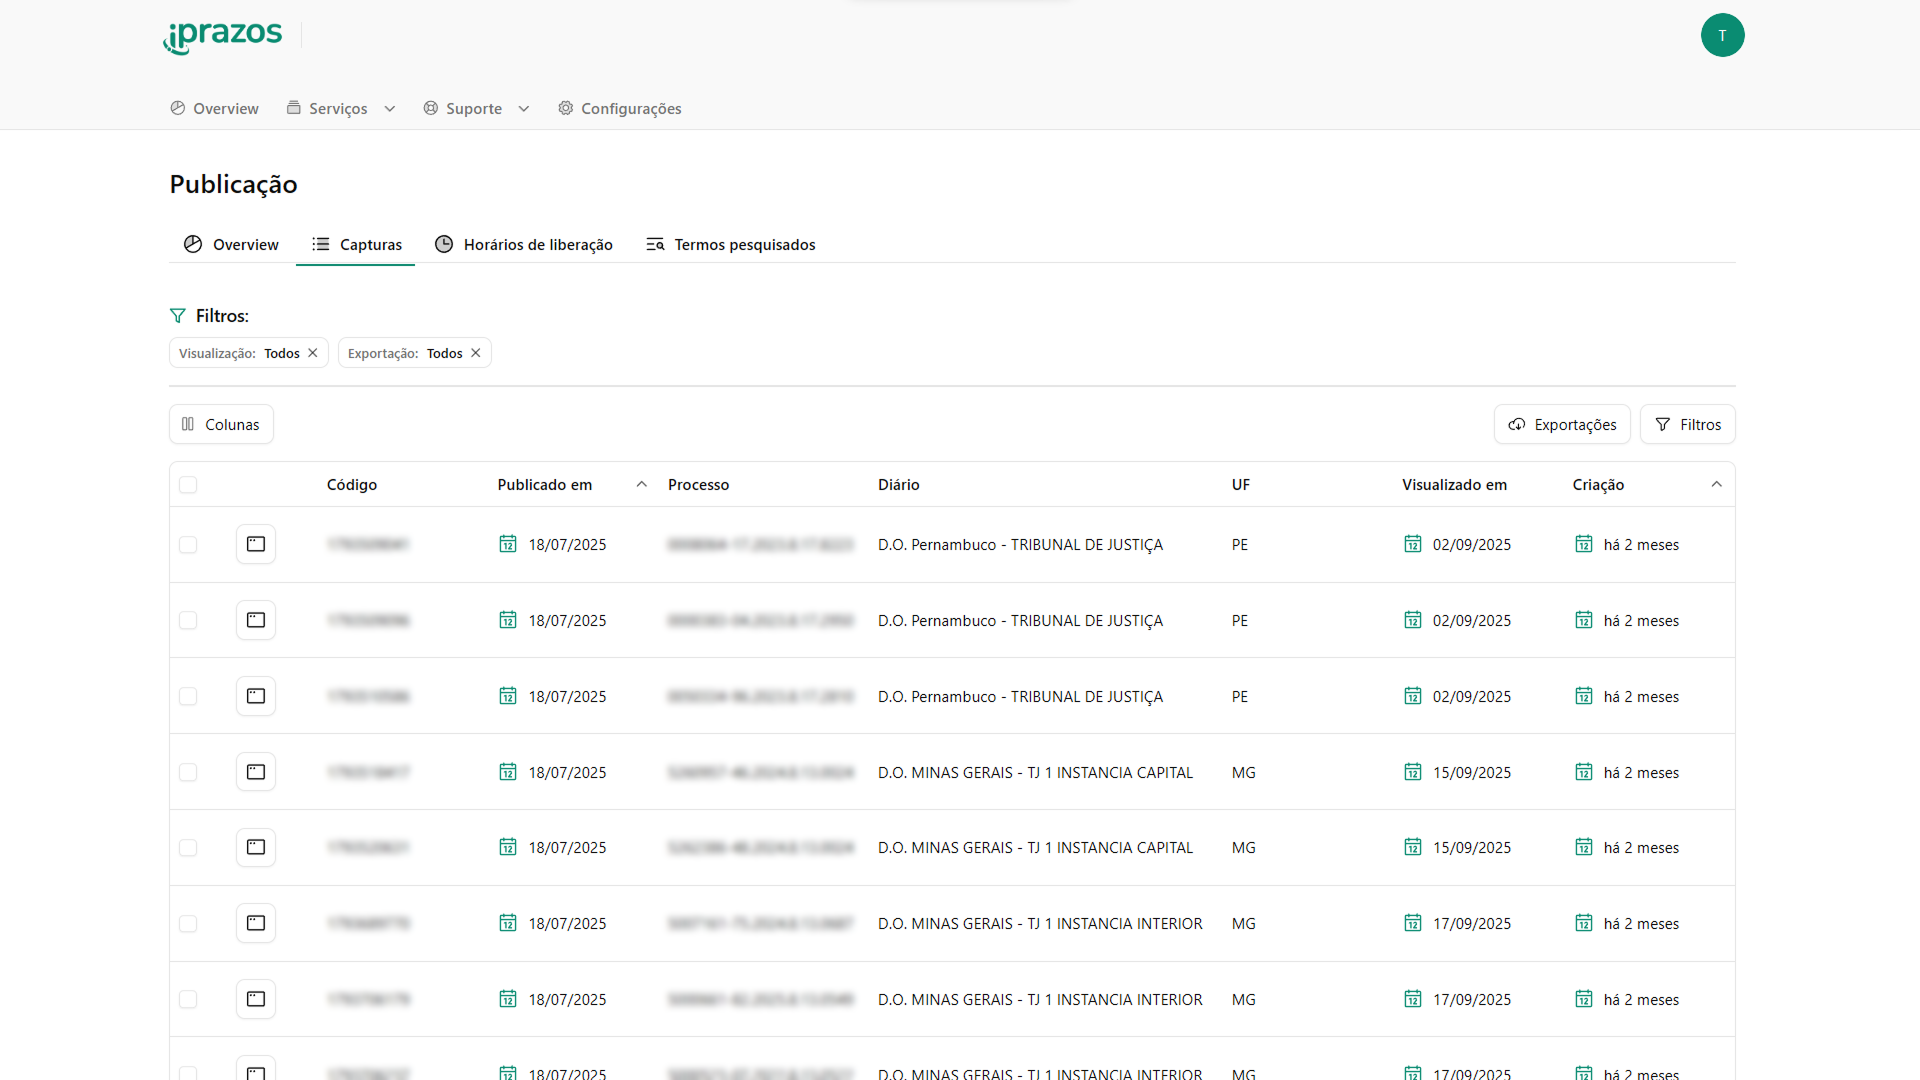Viewport: 1920px width, 1080px height.
Task: Click the green funnel icon beside Filtros label
Action: [178, 316]
